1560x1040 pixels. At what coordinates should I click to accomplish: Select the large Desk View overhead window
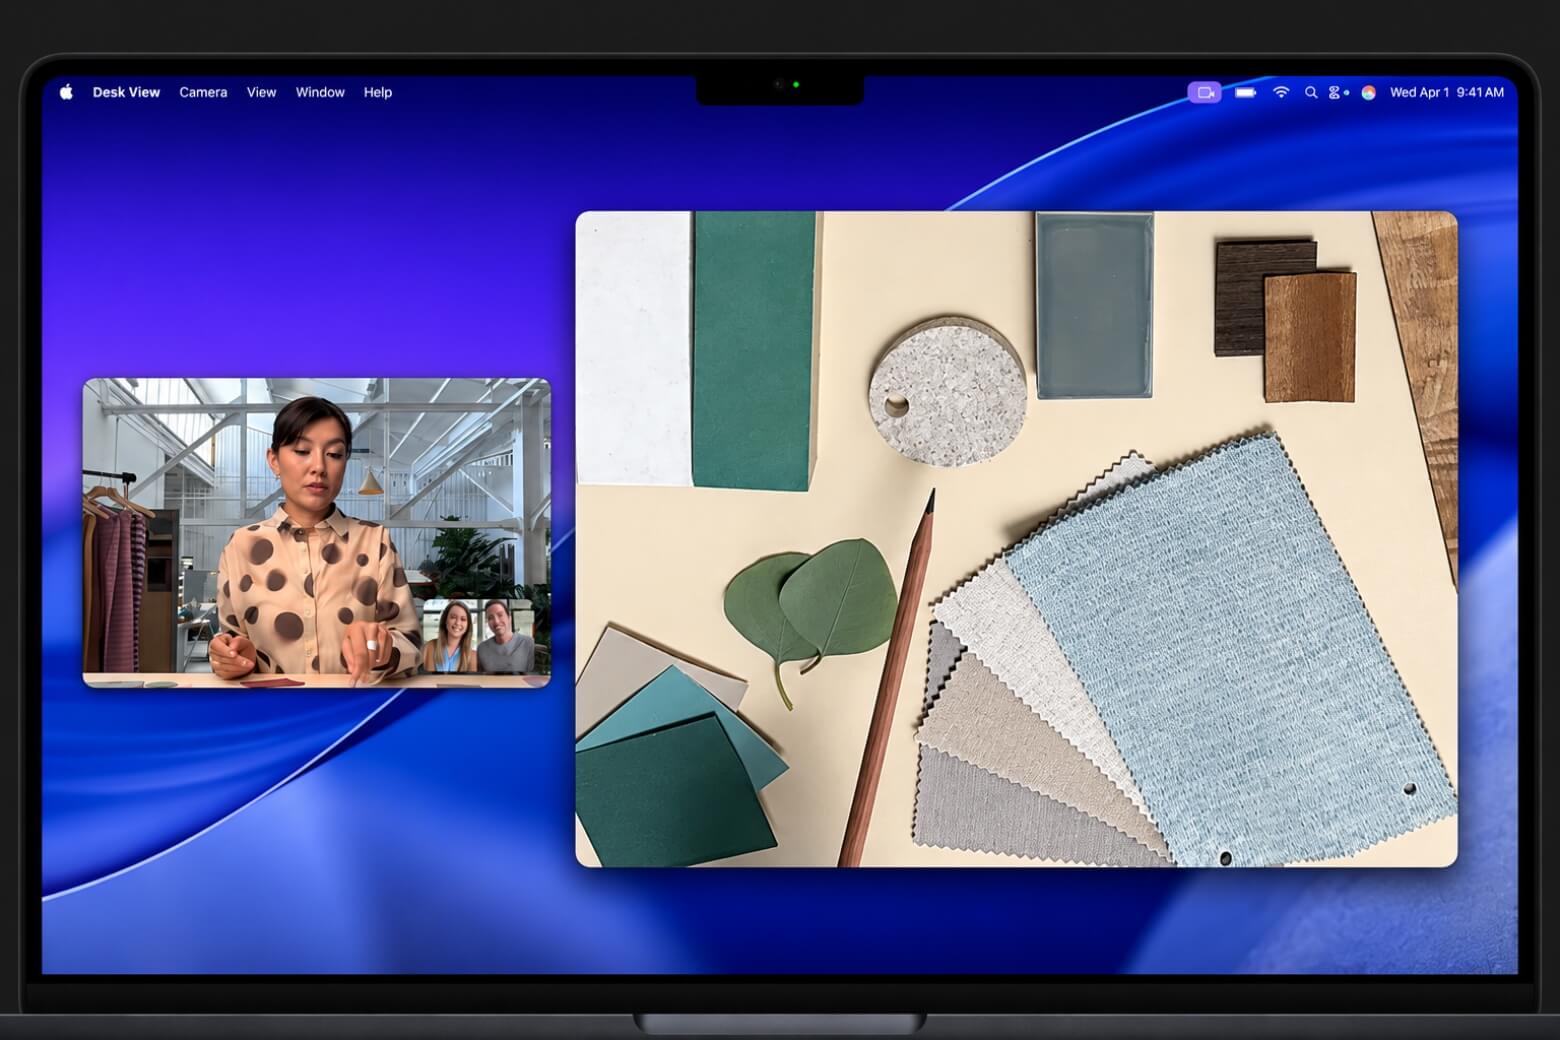point(1016,539)
